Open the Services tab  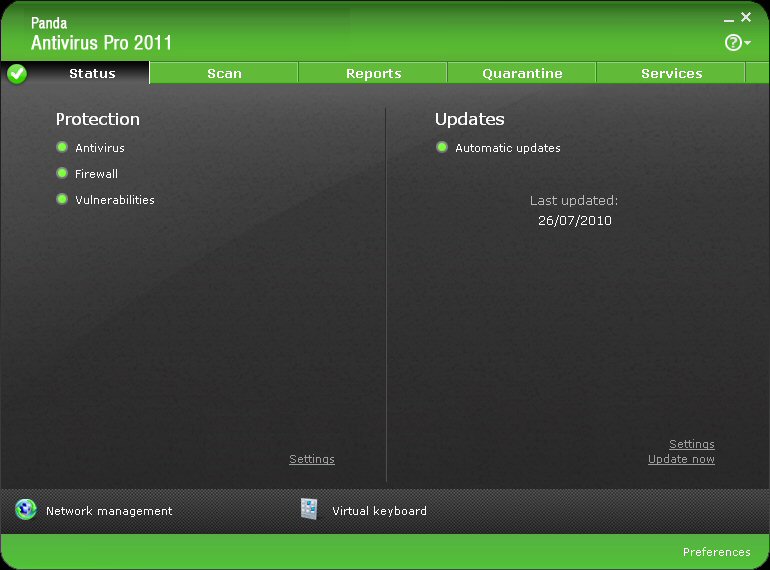pos(671,73)
